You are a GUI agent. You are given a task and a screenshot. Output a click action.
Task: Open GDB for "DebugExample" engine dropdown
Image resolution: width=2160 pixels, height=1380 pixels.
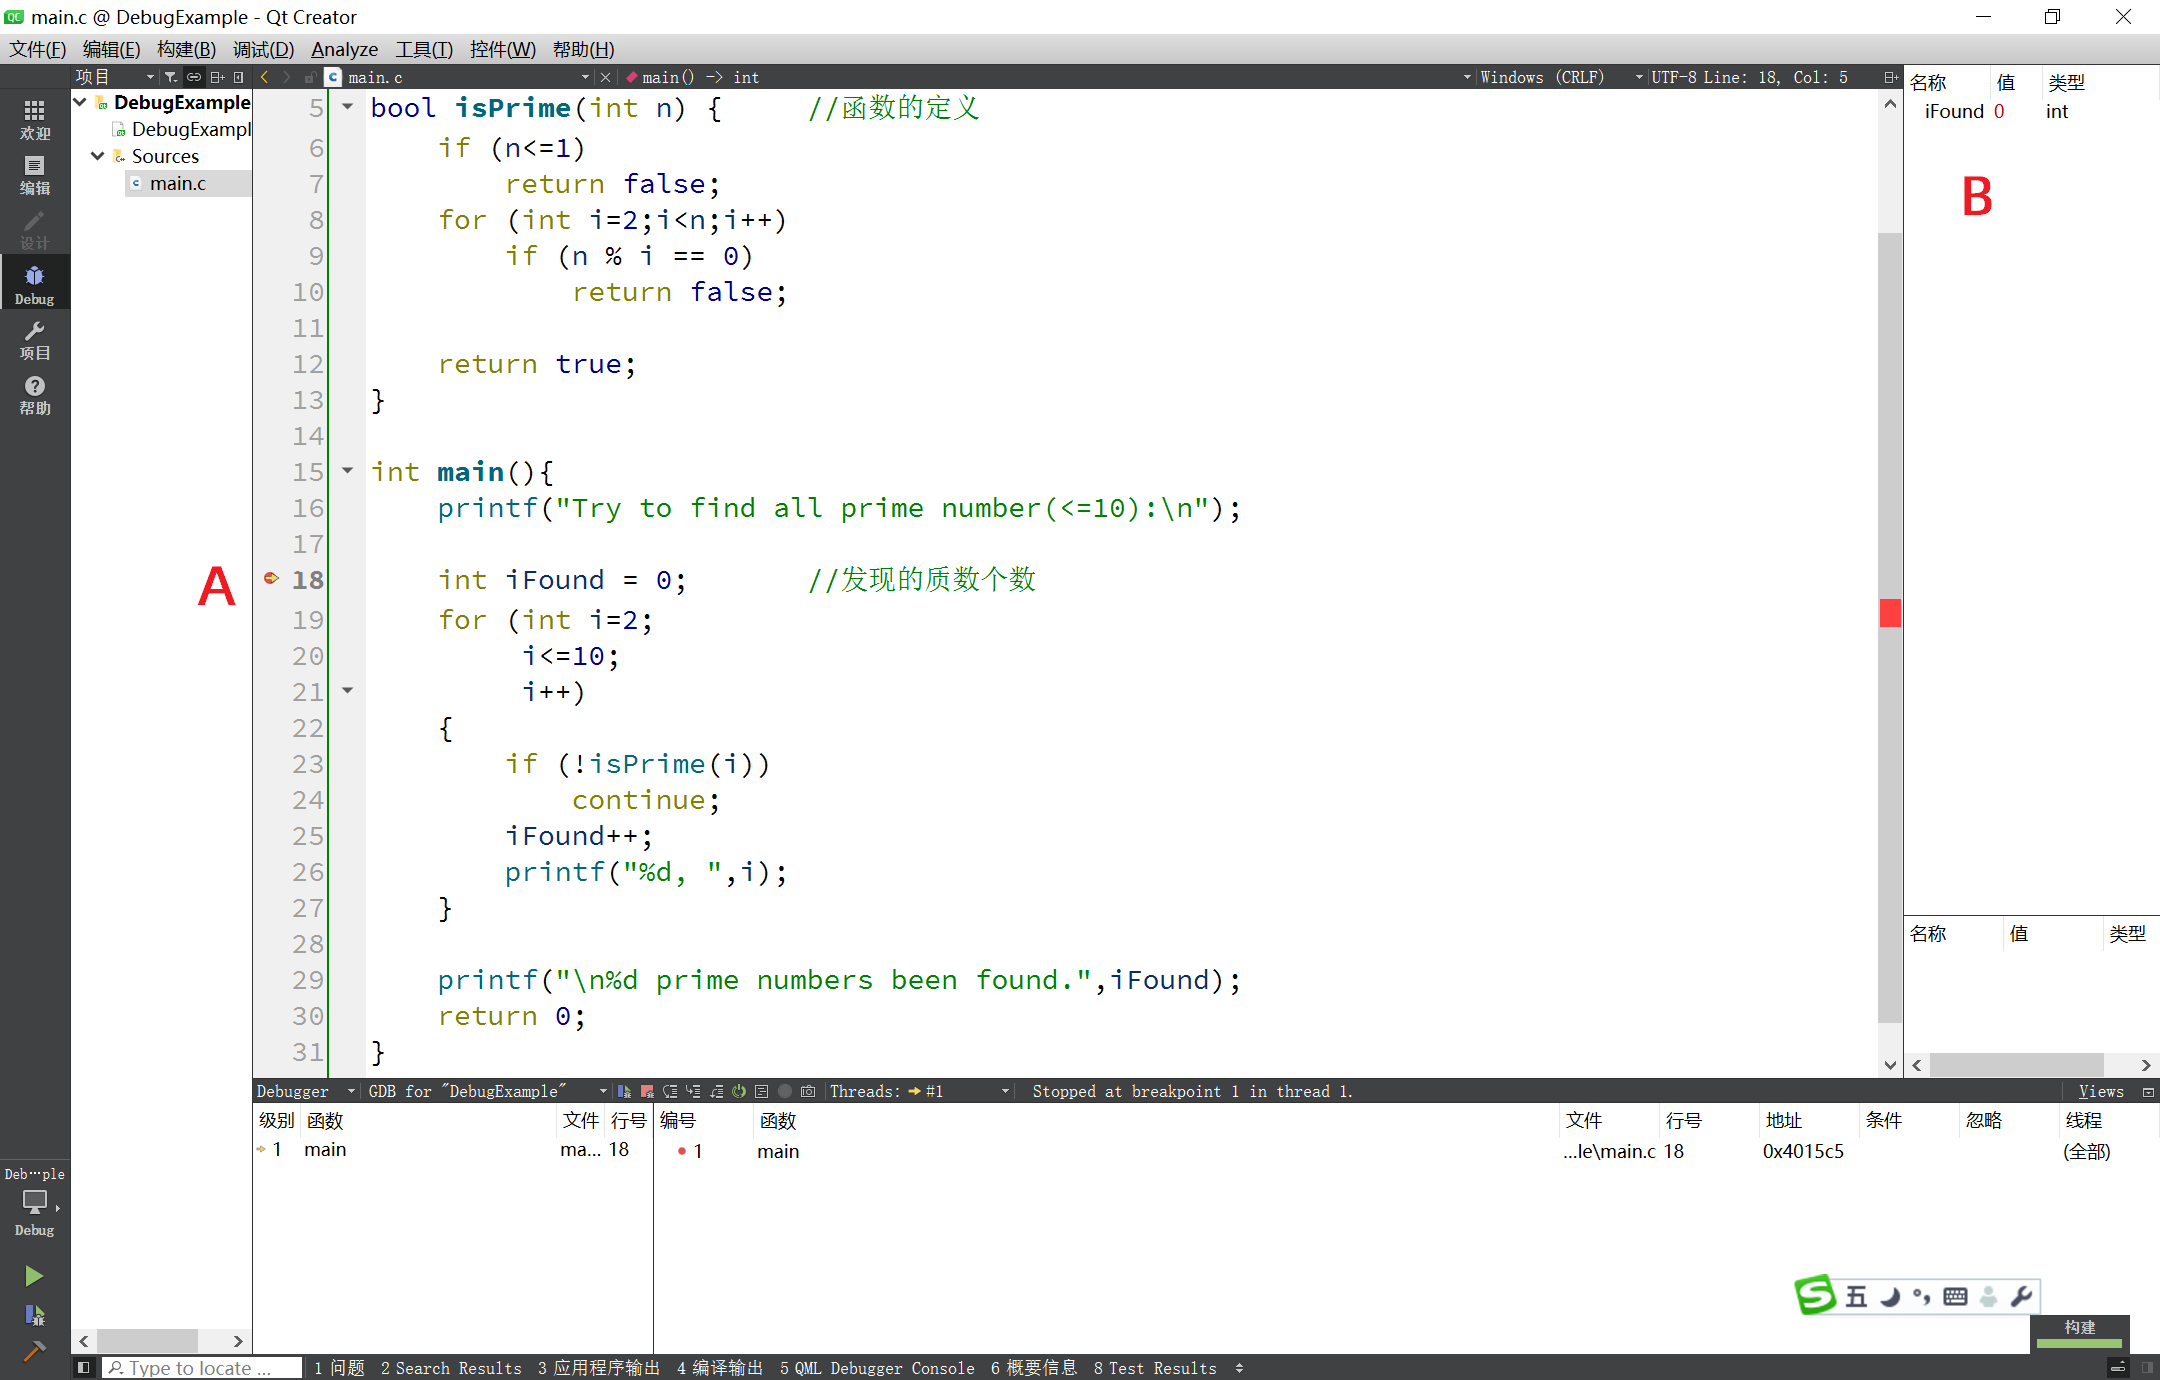(x=487, y=1091)
